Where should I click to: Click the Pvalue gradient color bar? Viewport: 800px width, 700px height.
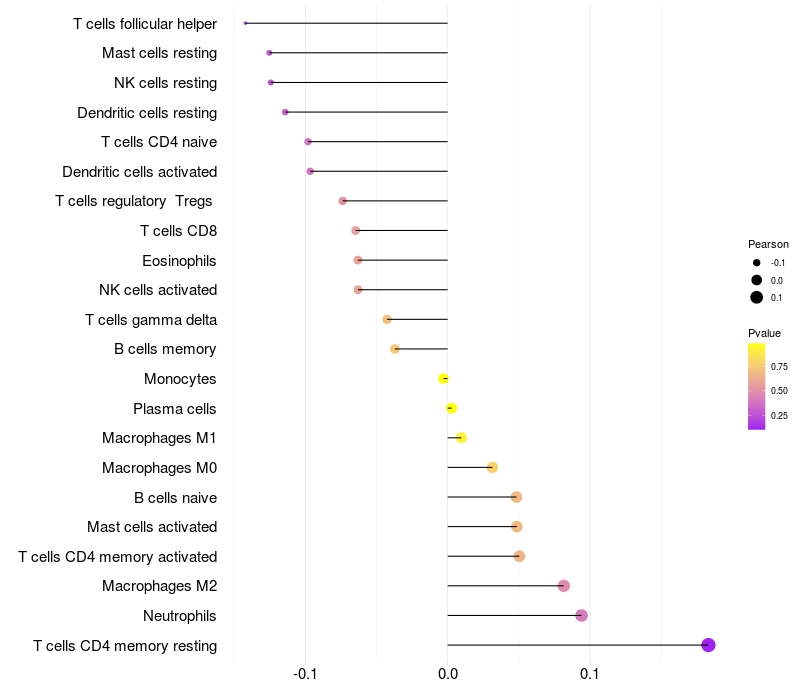click(756, 386)
